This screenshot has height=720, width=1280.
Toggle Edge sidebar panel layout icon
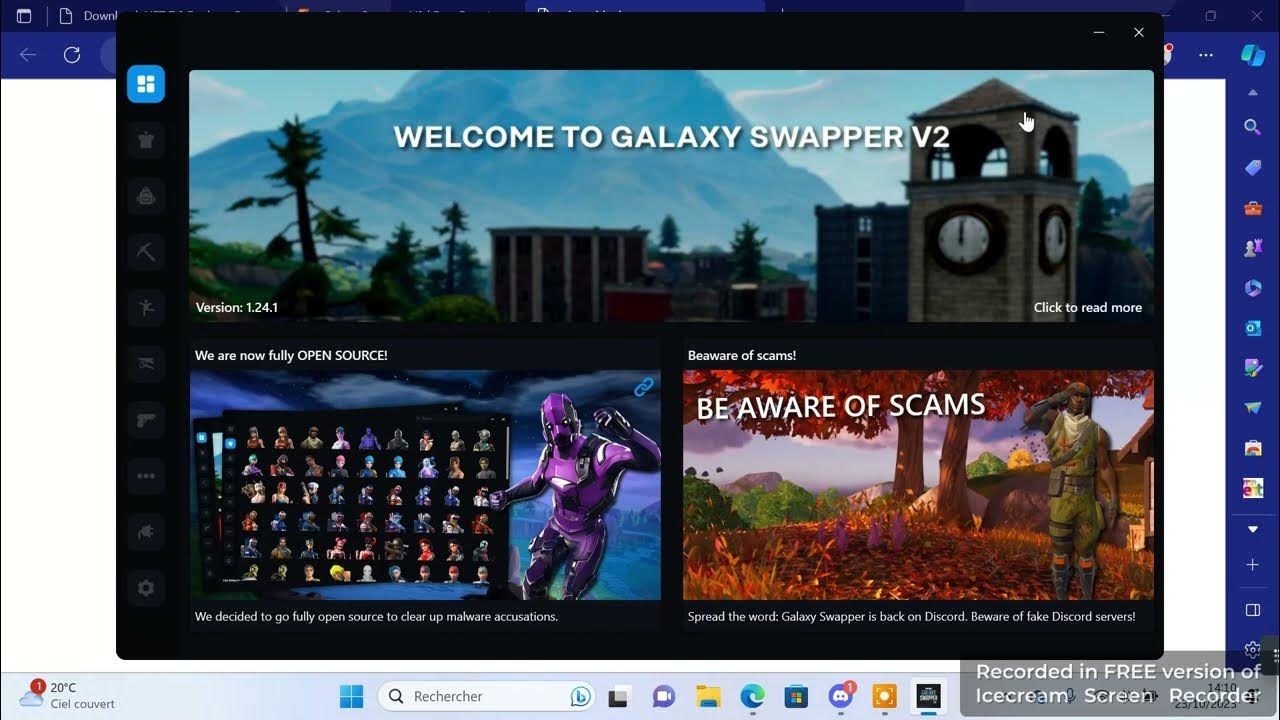click(1252, 610)
